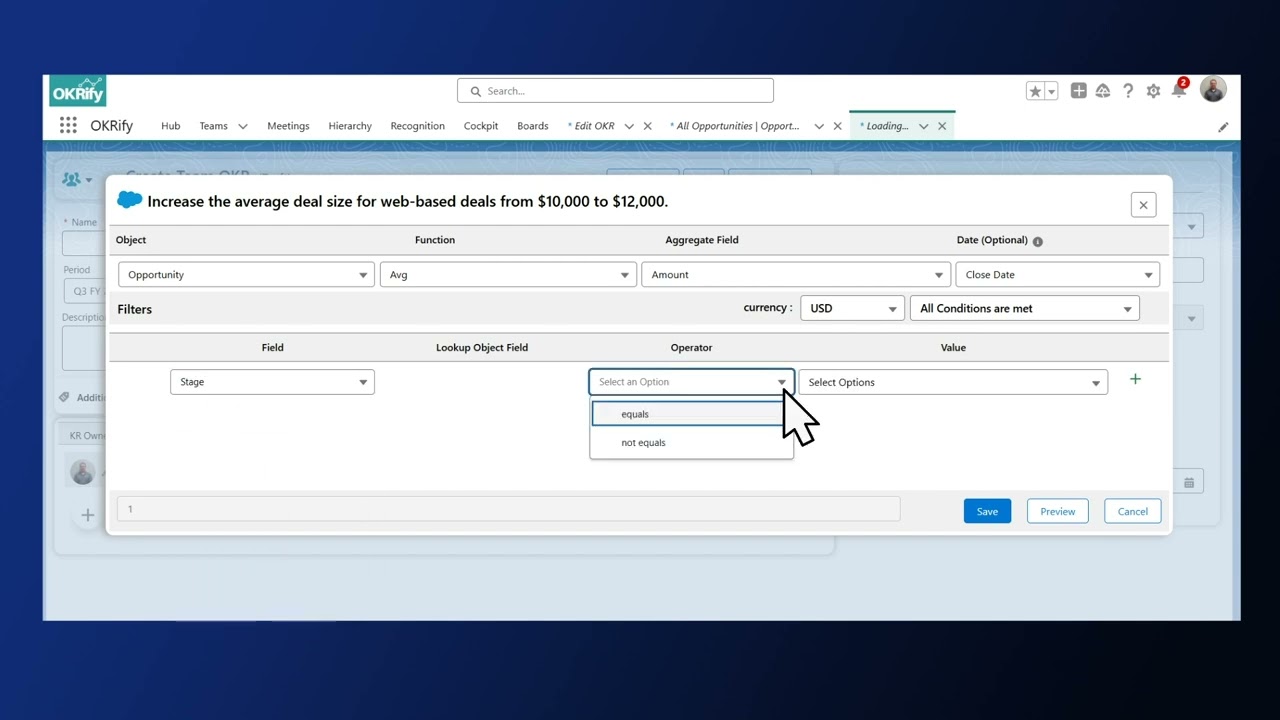Screen dimensions: 1280x720
Task: Expand the favorites list arrow
Action: tap(1051, 91)
